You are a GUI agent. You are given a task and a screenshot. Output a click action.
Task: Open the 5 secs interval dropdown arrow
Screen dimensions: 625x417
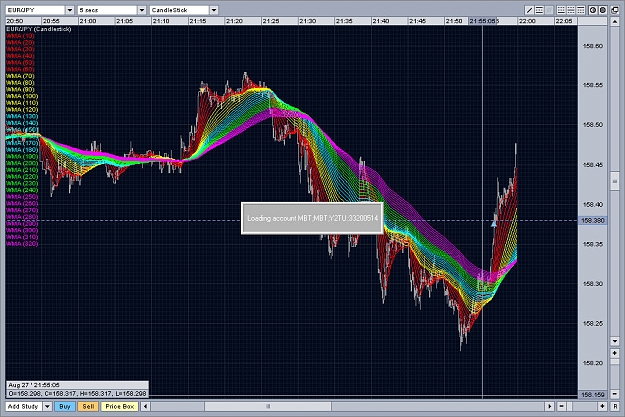coord(142,10)
